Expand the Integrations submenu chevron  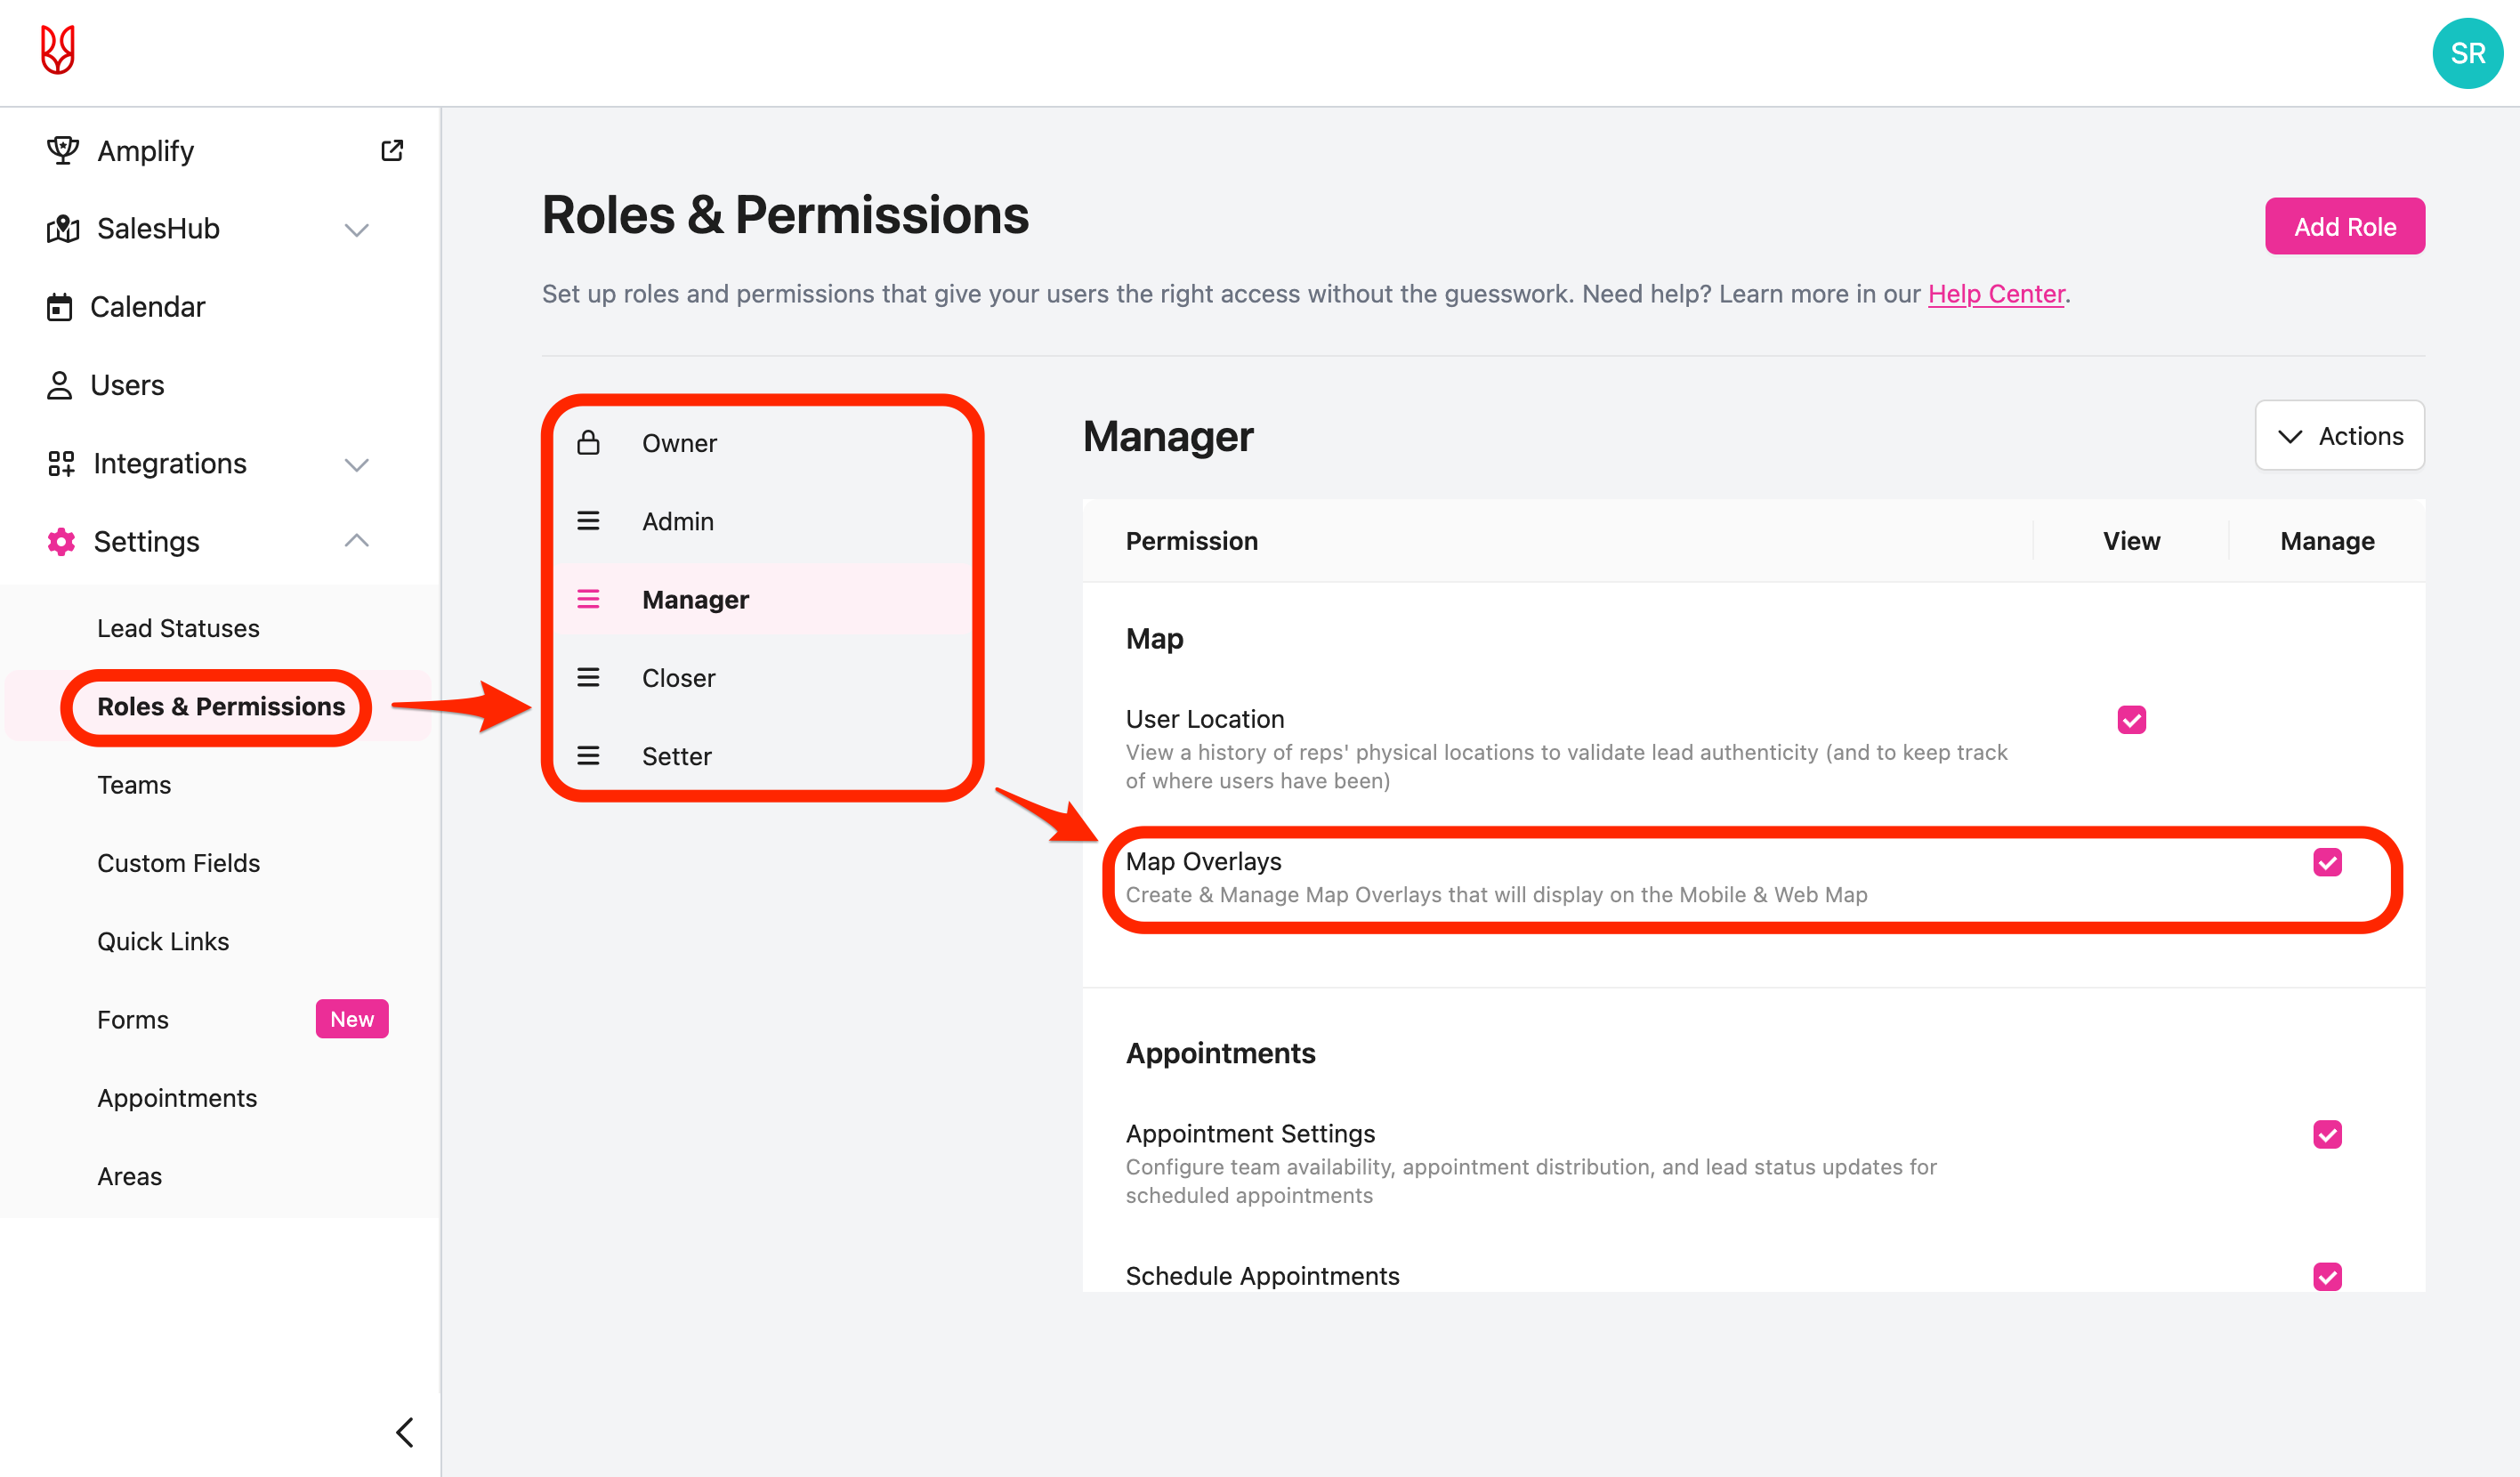357,464
